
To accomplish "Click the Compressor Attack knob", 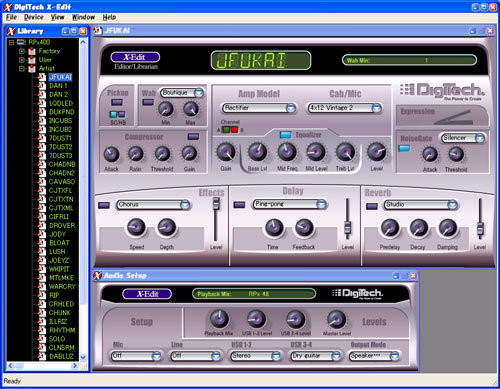I will (111, 154).
